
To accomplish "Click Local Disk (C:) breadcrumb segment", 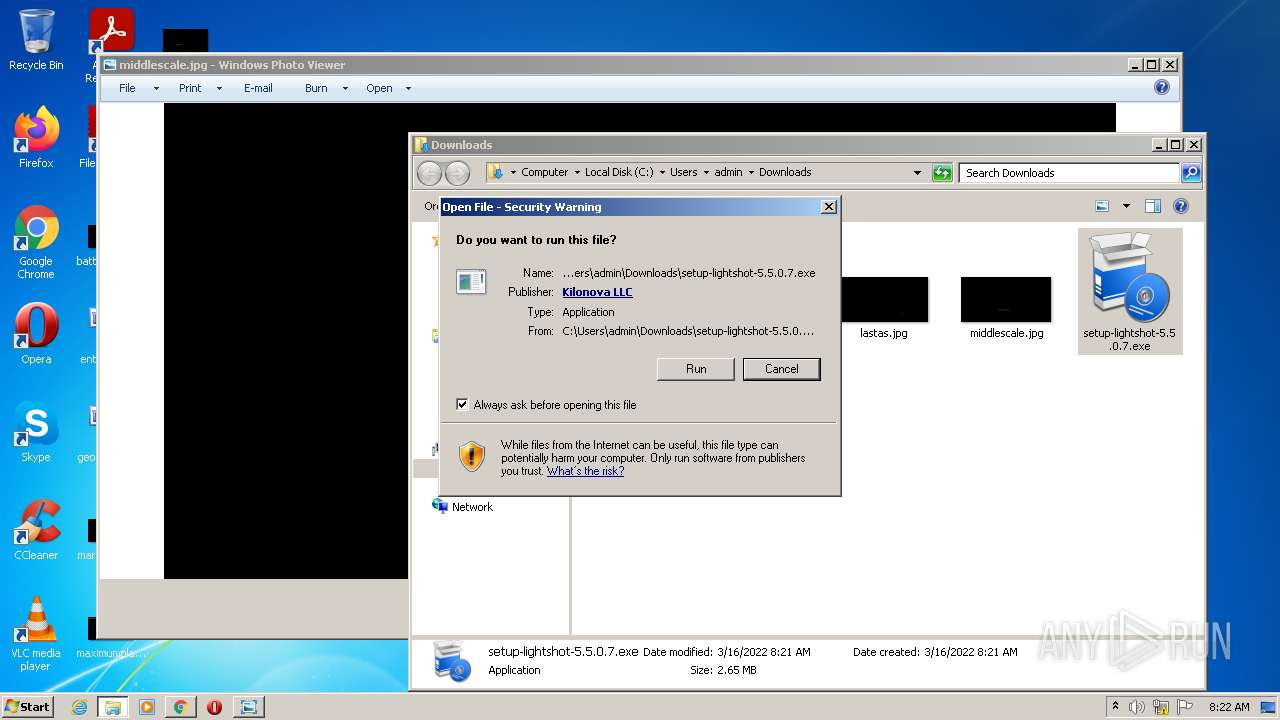I will [619, 172].
